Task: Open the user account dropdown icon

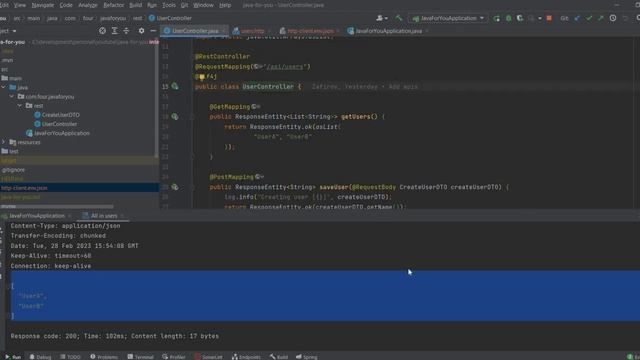Action: click(382, 18)
